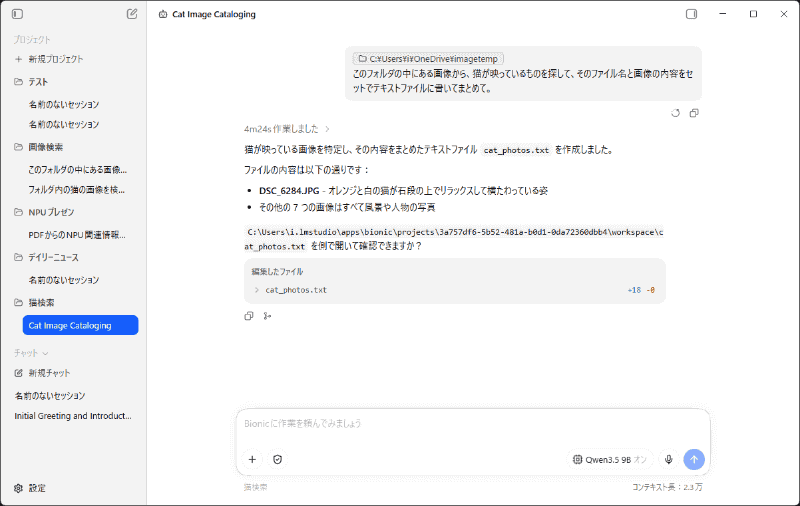Open the 画像検索 project folder

pyautogui.click(x=38, y=147)
